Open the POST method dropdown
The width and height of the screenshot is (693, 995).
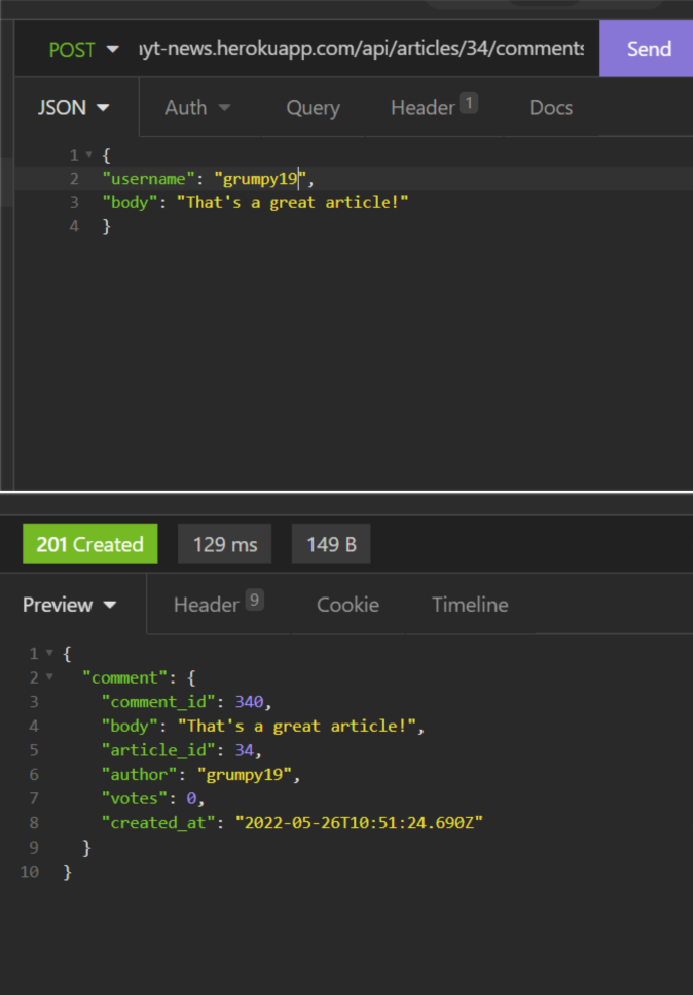[x=83, y=49]
